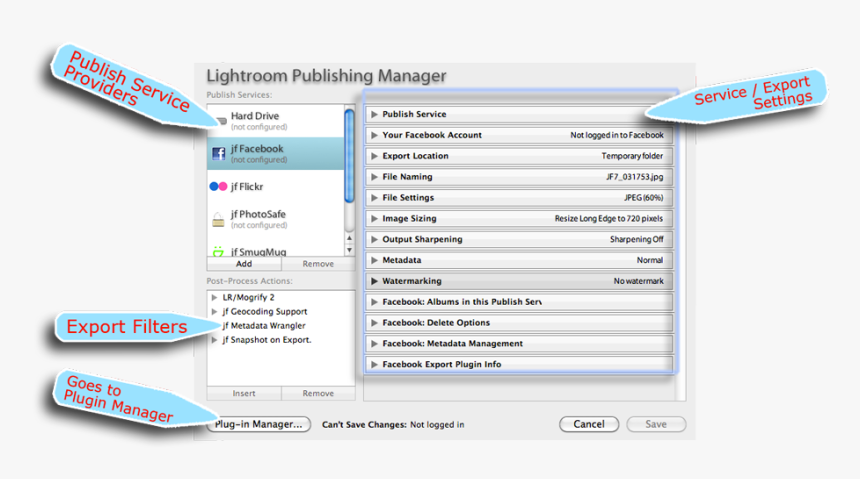Select the Hard Drive service icon
Viewport: 860px width, 479px height.
(222, 121)
